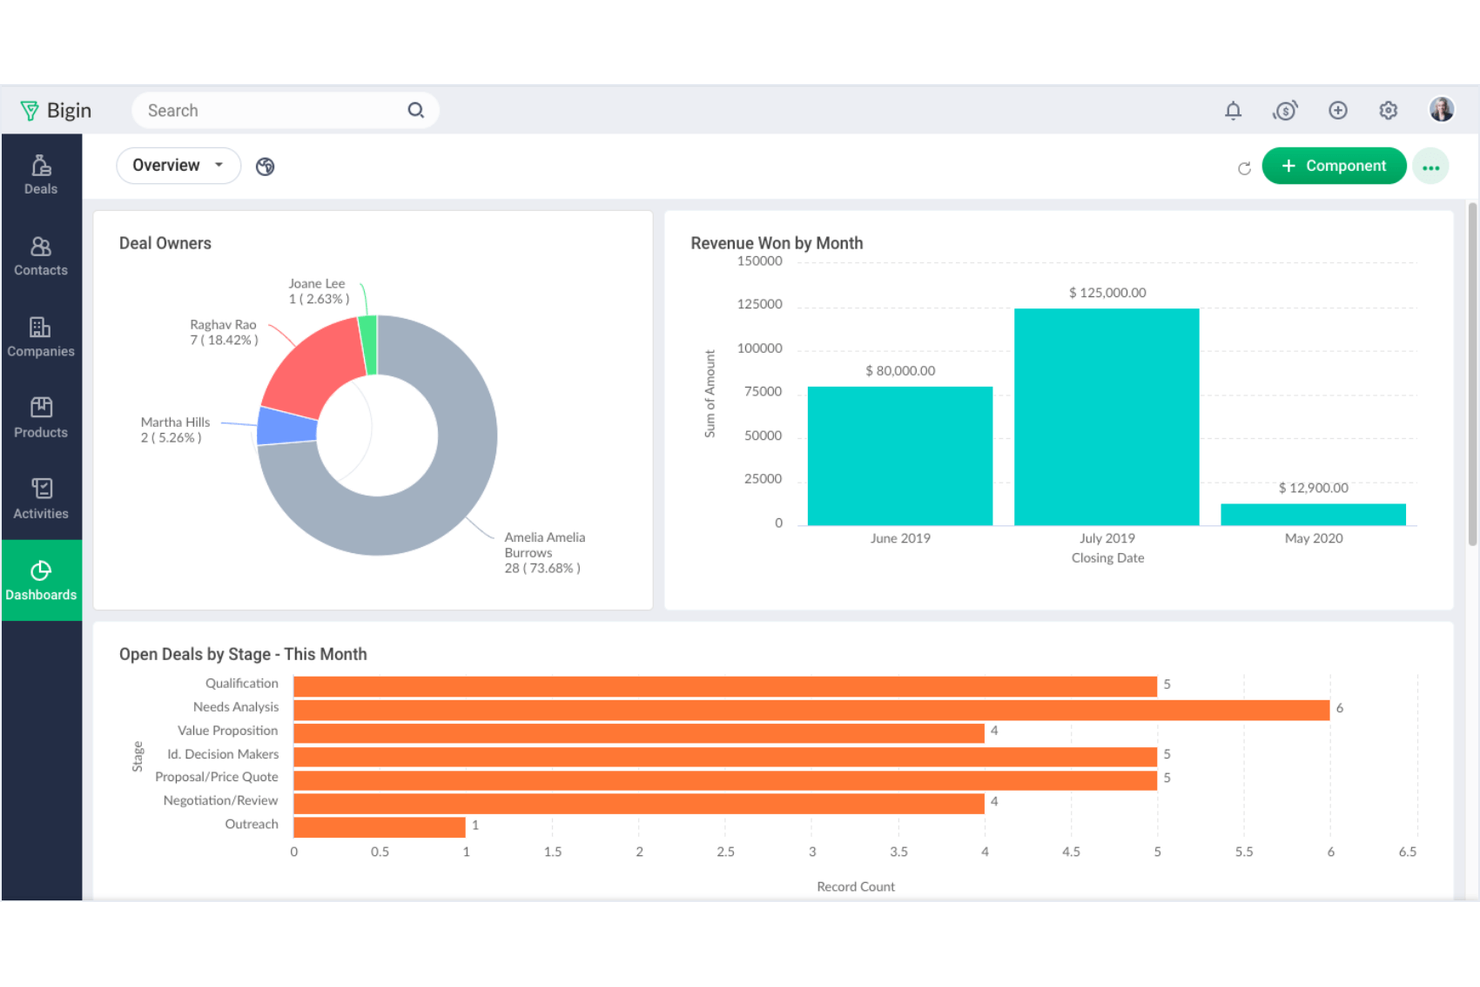This screenshot has height=987, width=1480.
Task: Open the Companies module
Action: (40, 336)
